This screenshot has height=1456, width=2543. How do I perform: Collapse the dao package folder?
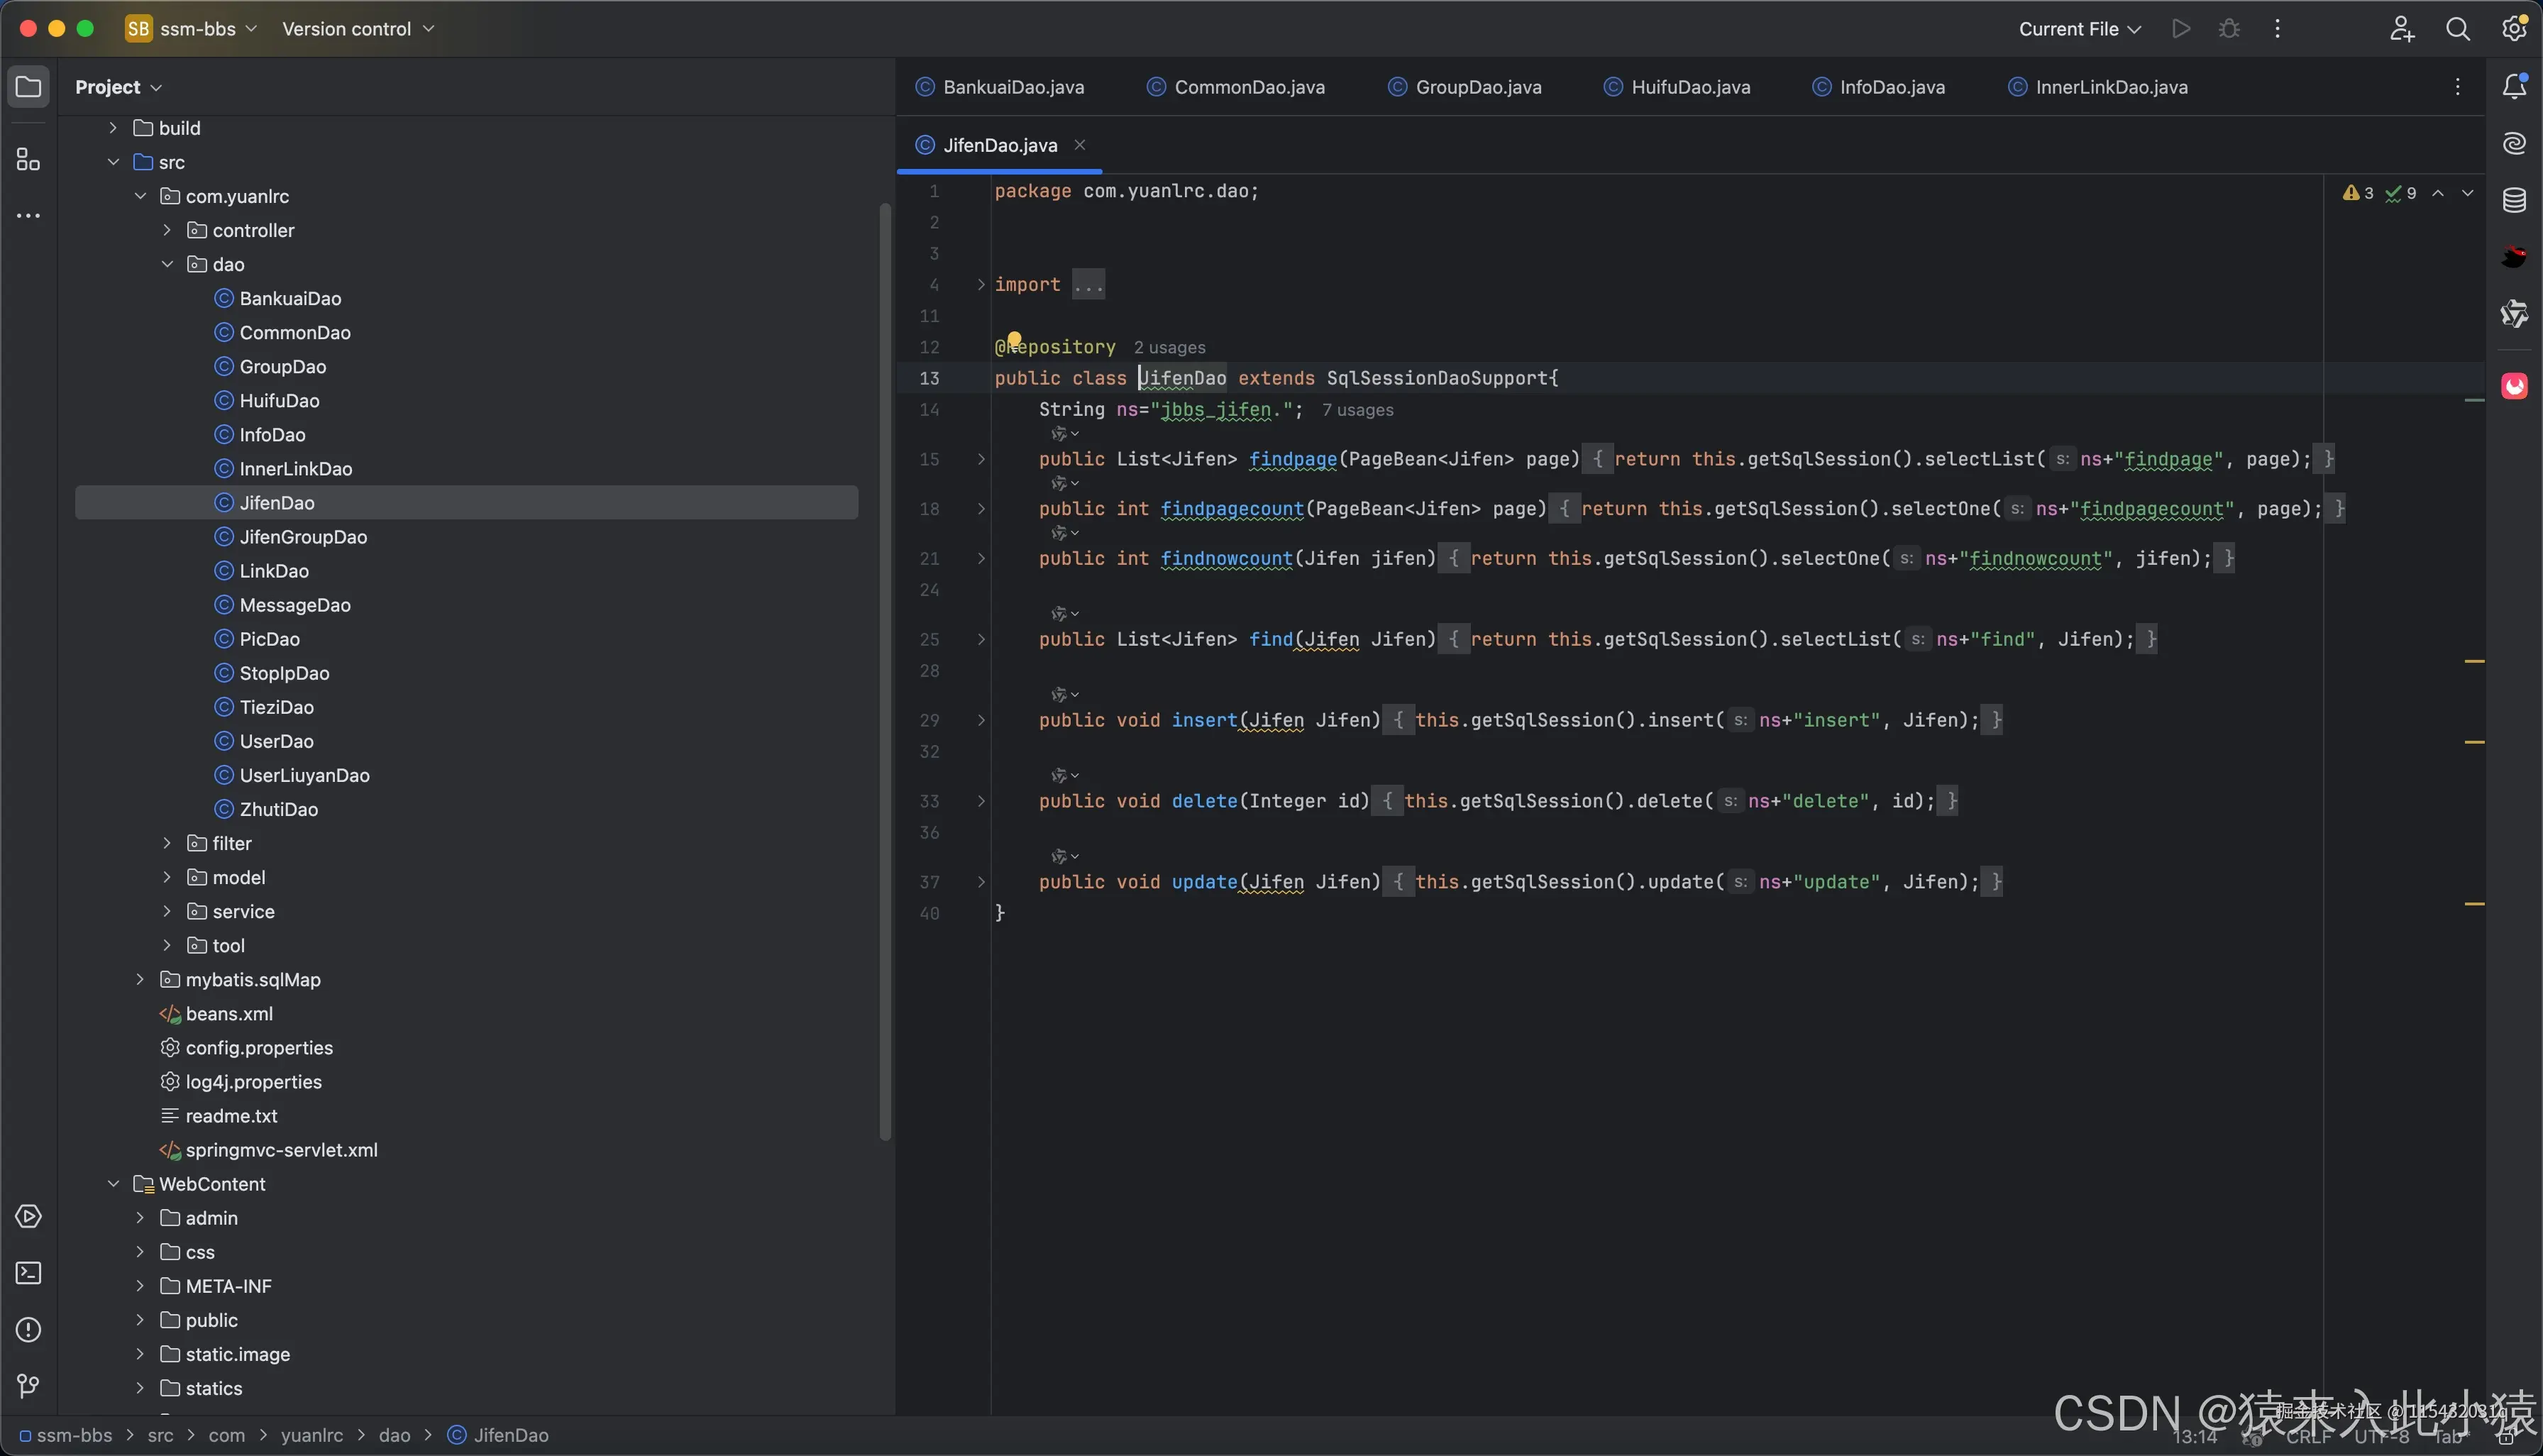pos(167,264)
